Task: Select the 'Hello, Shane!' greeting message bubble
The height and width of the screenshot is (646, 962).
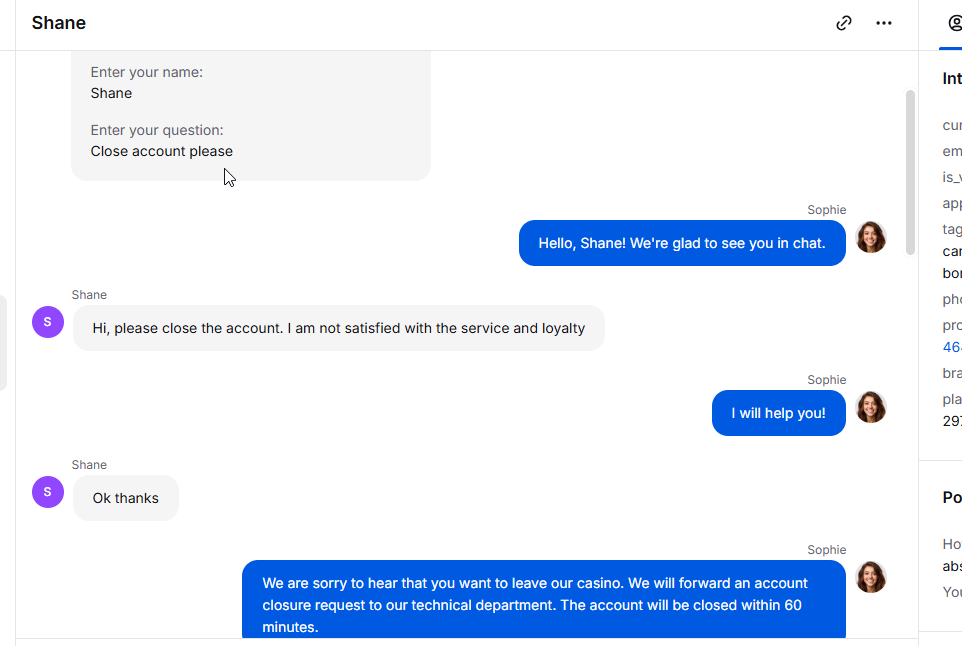Action: (682, 243)
